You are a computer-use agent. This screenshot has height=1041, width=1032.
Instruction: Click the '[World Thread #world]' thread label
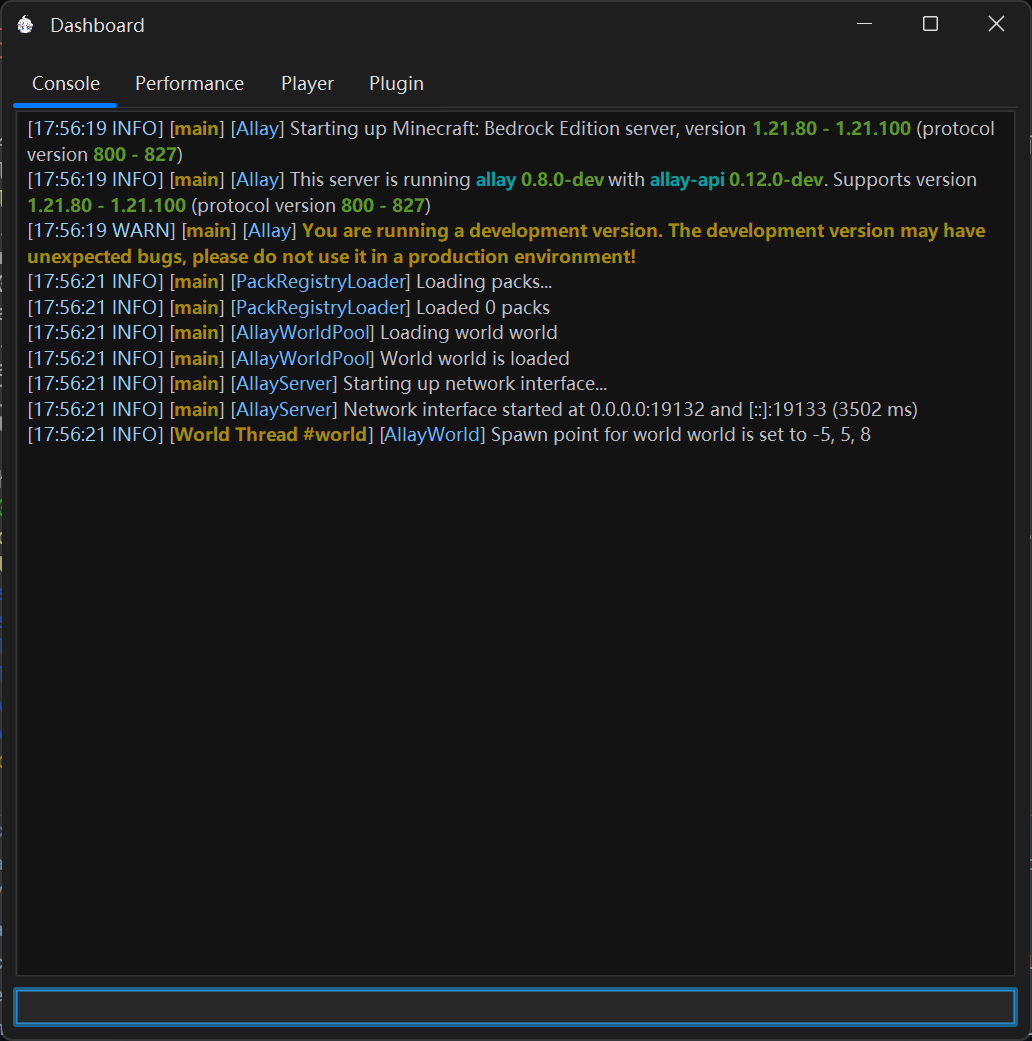pos(272,435)
